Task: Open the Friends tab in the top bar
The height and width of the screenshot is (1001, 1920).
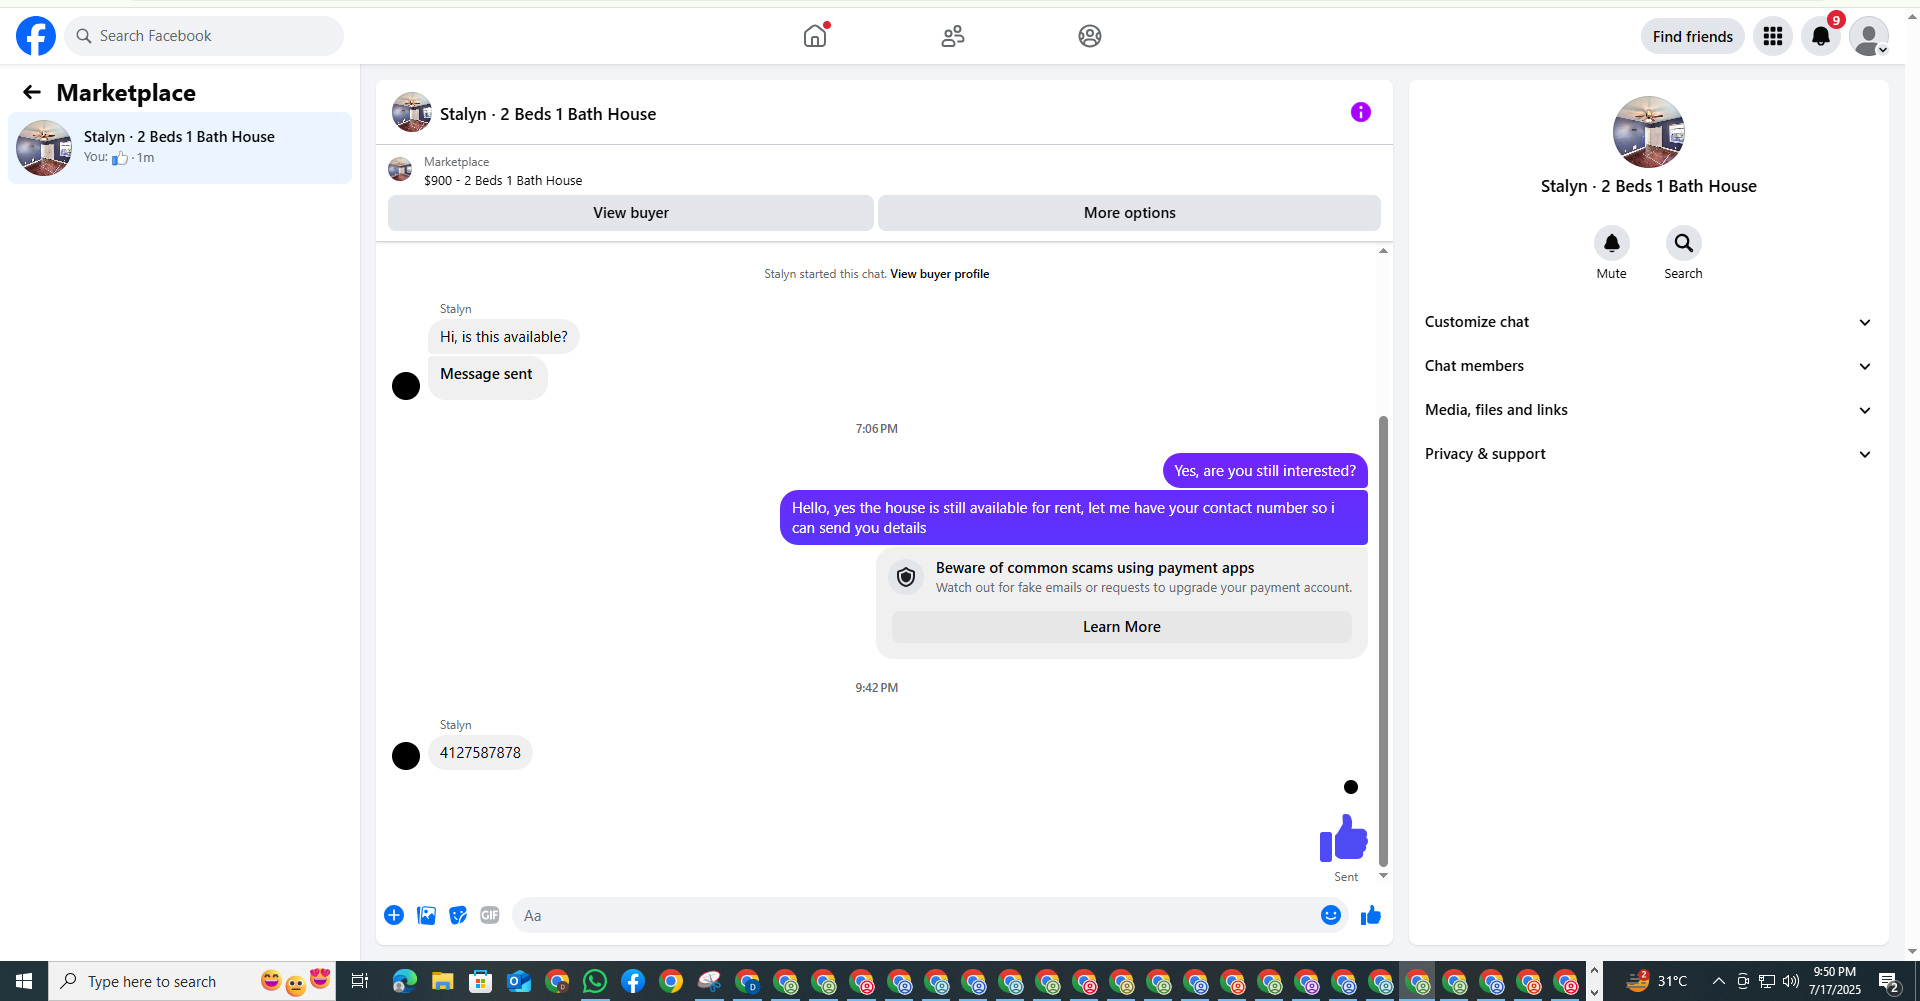Action: point(953,36)
